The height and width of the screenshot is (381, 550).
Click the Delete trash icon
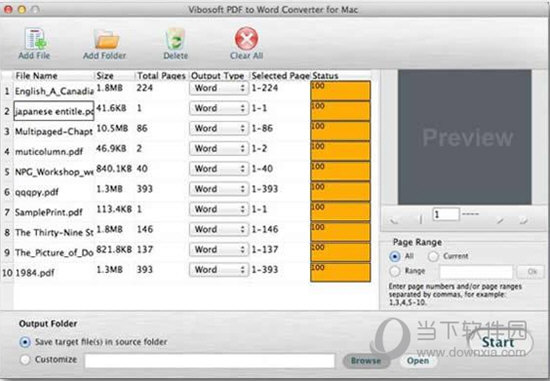coord(175,39)
